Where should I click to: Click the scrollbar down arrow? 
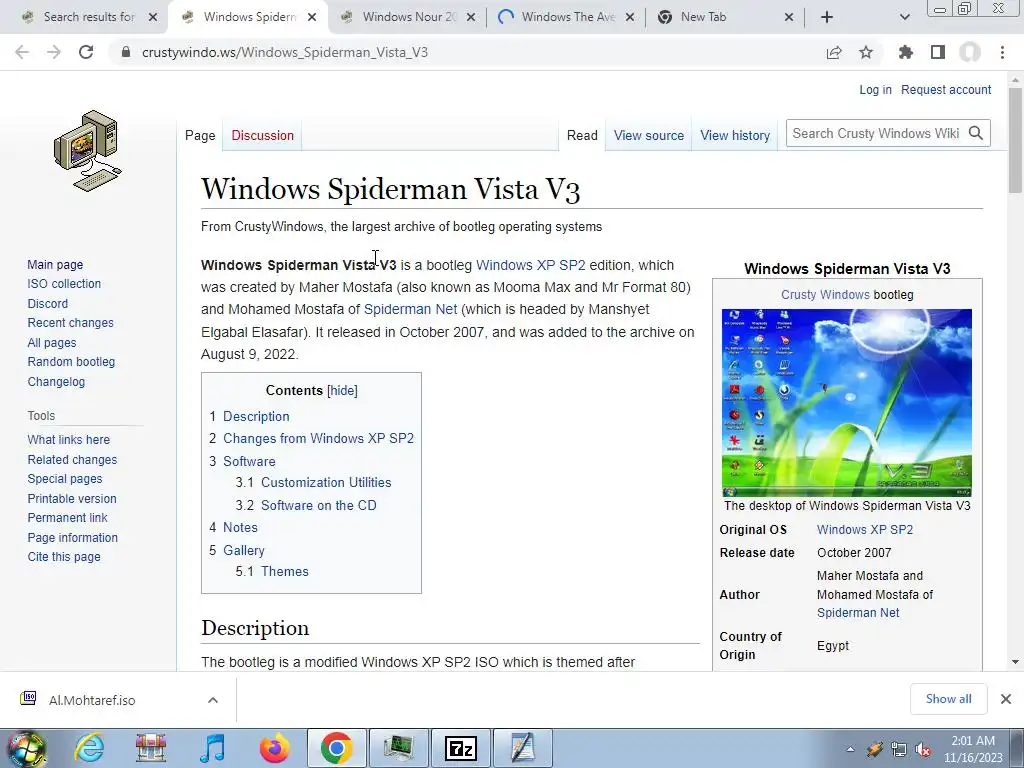1015,662
